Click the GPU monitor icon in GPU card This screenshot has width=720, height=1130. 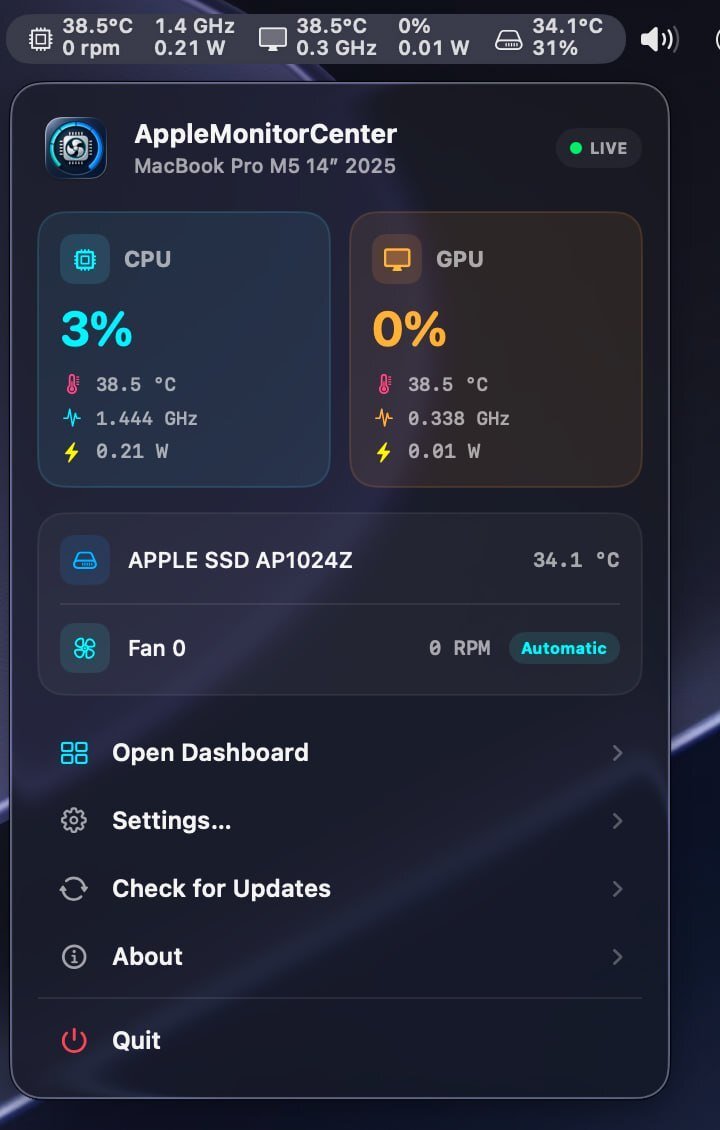tap(397, 259)
